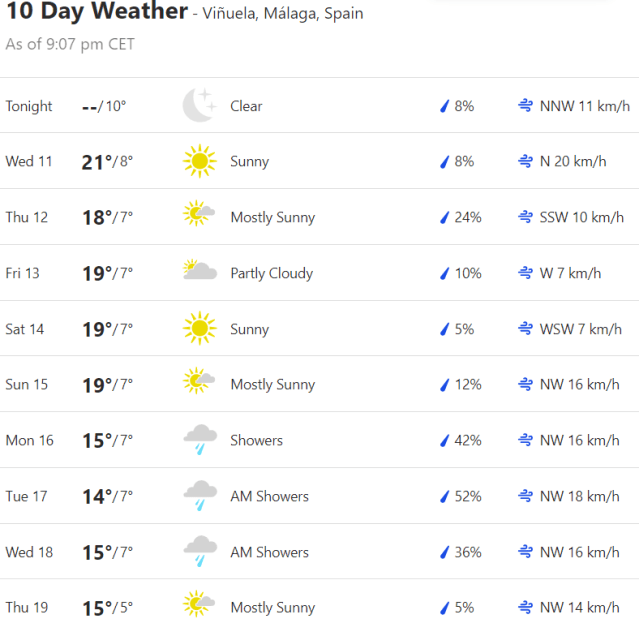Click the sun icon for Sat 14
The image size is (639, 623).
click(199, 328)
